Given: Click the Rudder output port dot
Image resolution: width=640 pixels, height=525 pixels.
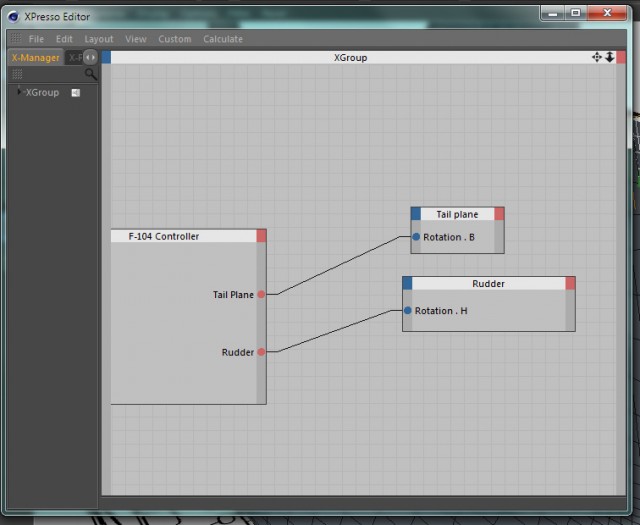Looking at the screenshot, I should [x=261, y=351].
